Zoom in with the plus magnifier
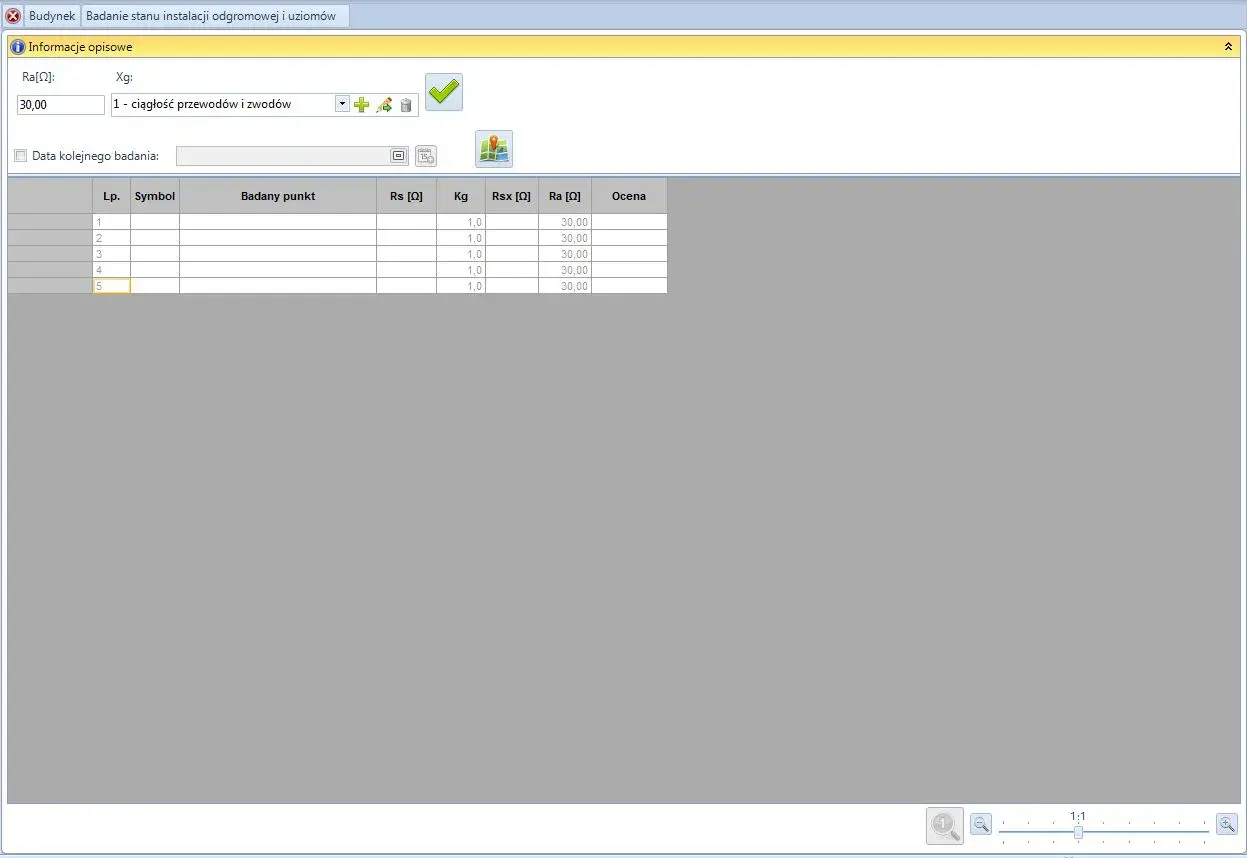This screenshot has width=1247, height=858. tap(1227, 824)
